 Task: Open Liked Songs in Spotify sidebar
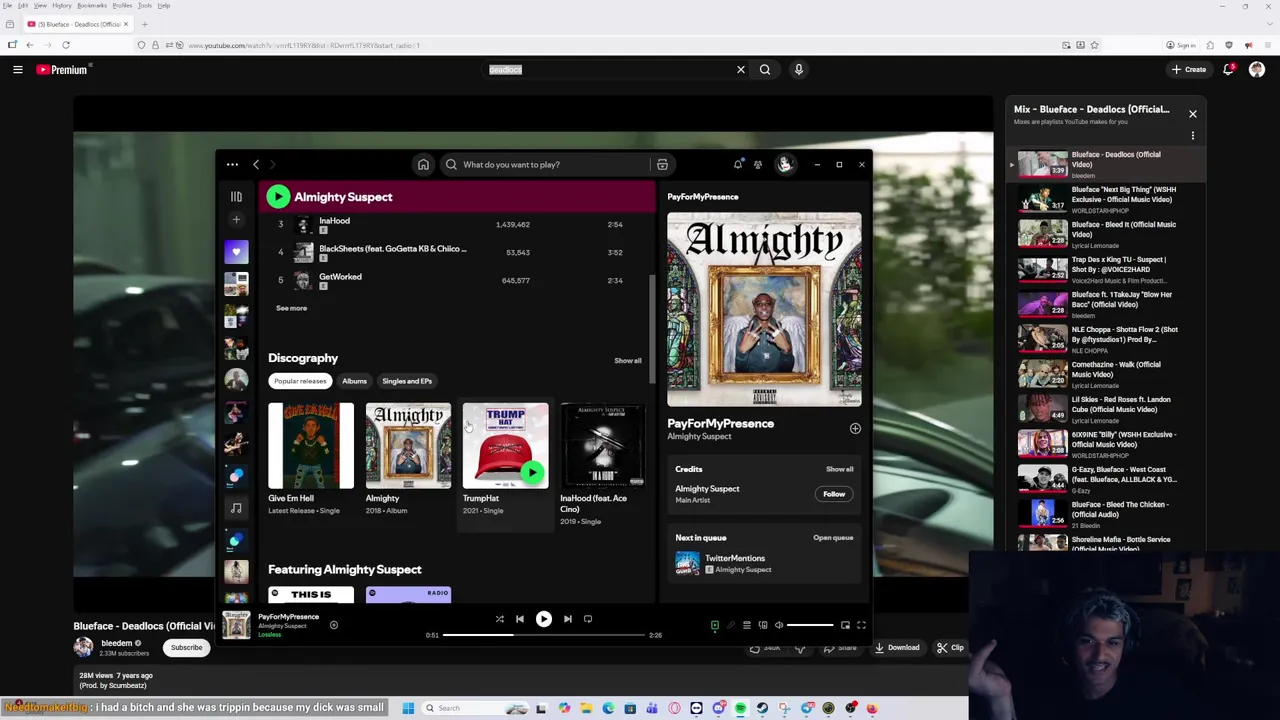pos(236,252)
